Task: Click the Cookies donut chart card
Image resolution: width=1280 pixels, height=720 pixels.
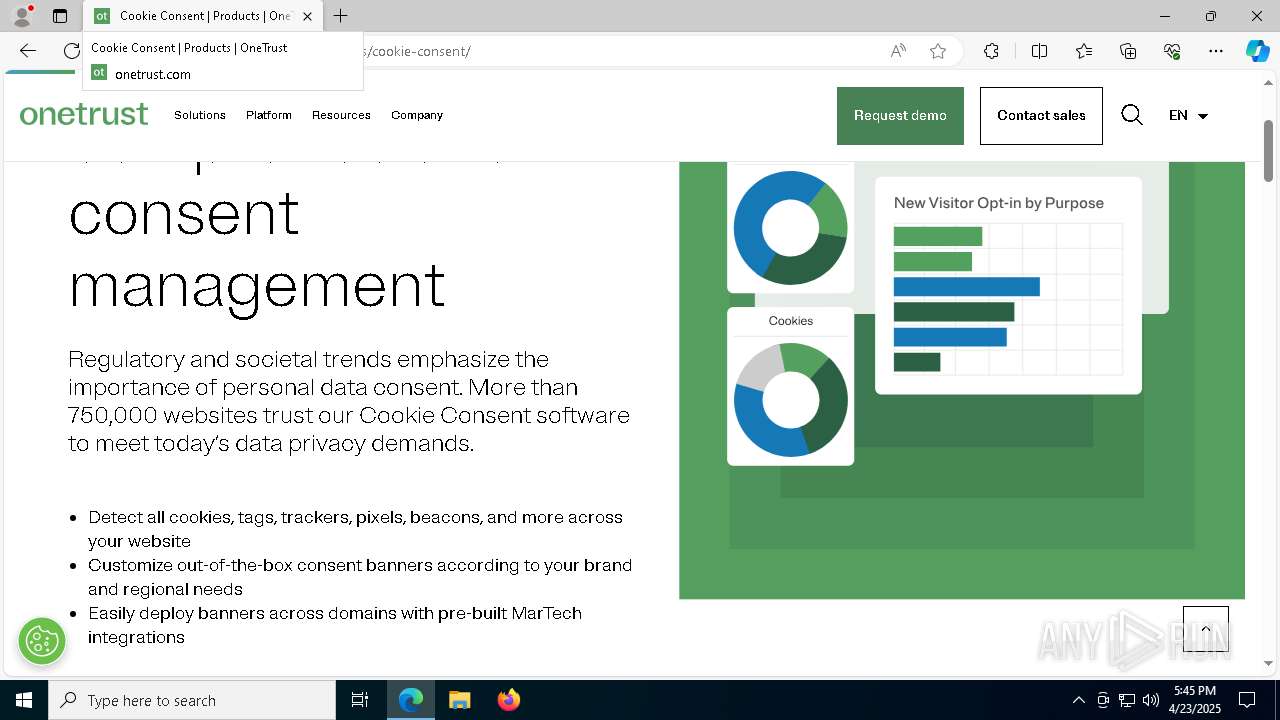Action: [x=790, y=386]
